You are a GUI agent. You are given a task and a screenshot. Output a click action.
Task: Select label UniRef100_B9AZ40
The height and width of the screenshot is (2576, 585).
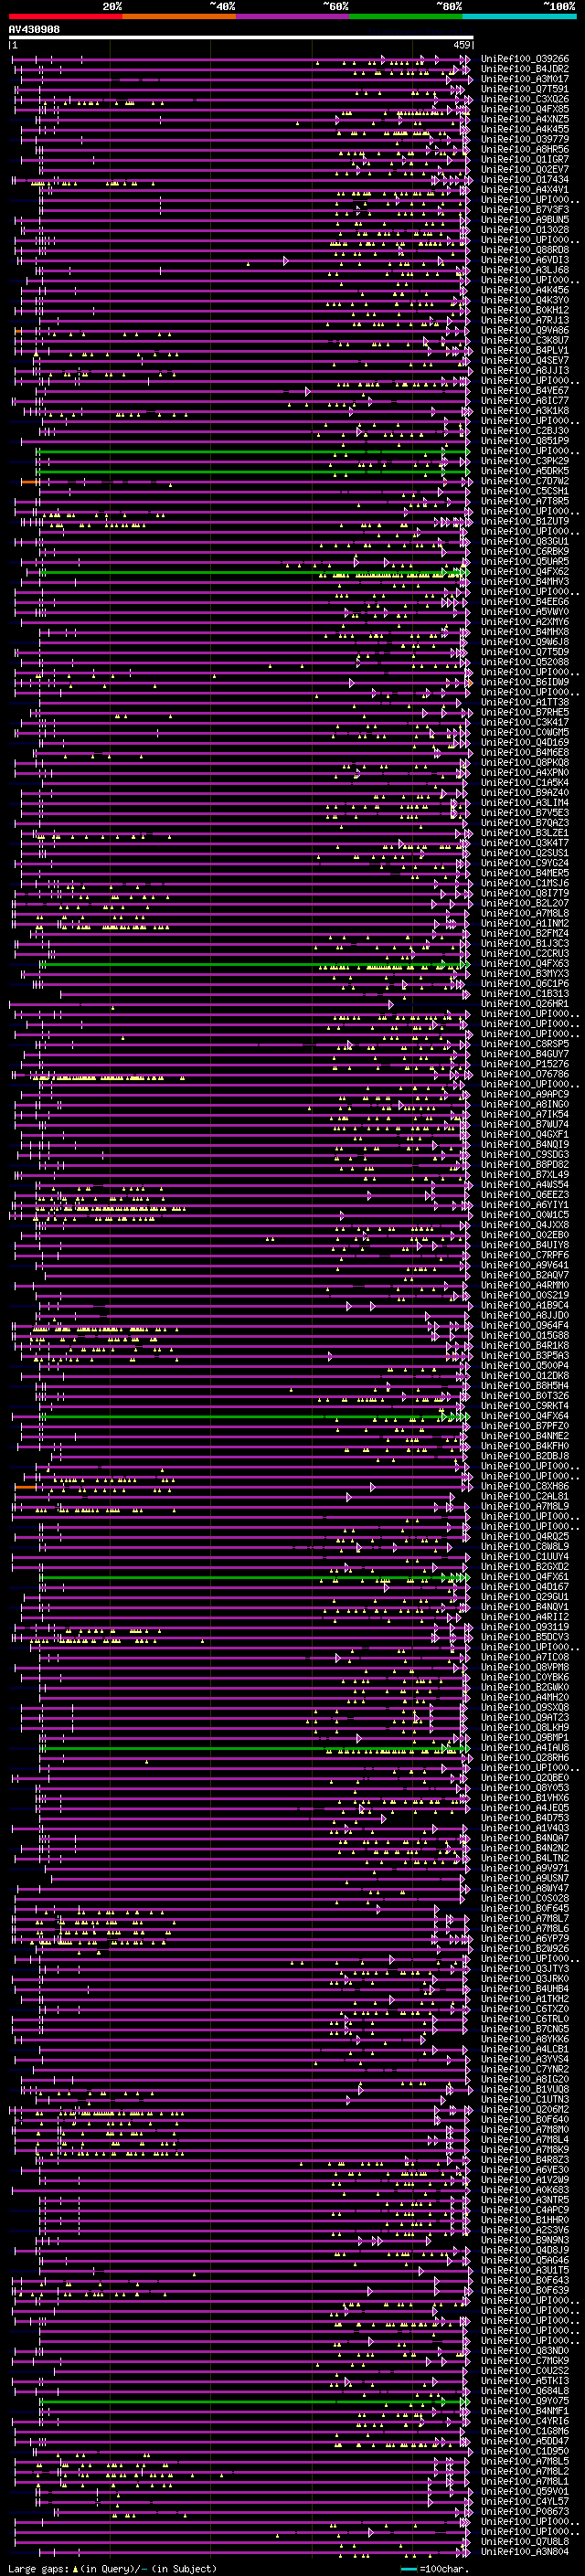tap(525, 793)
